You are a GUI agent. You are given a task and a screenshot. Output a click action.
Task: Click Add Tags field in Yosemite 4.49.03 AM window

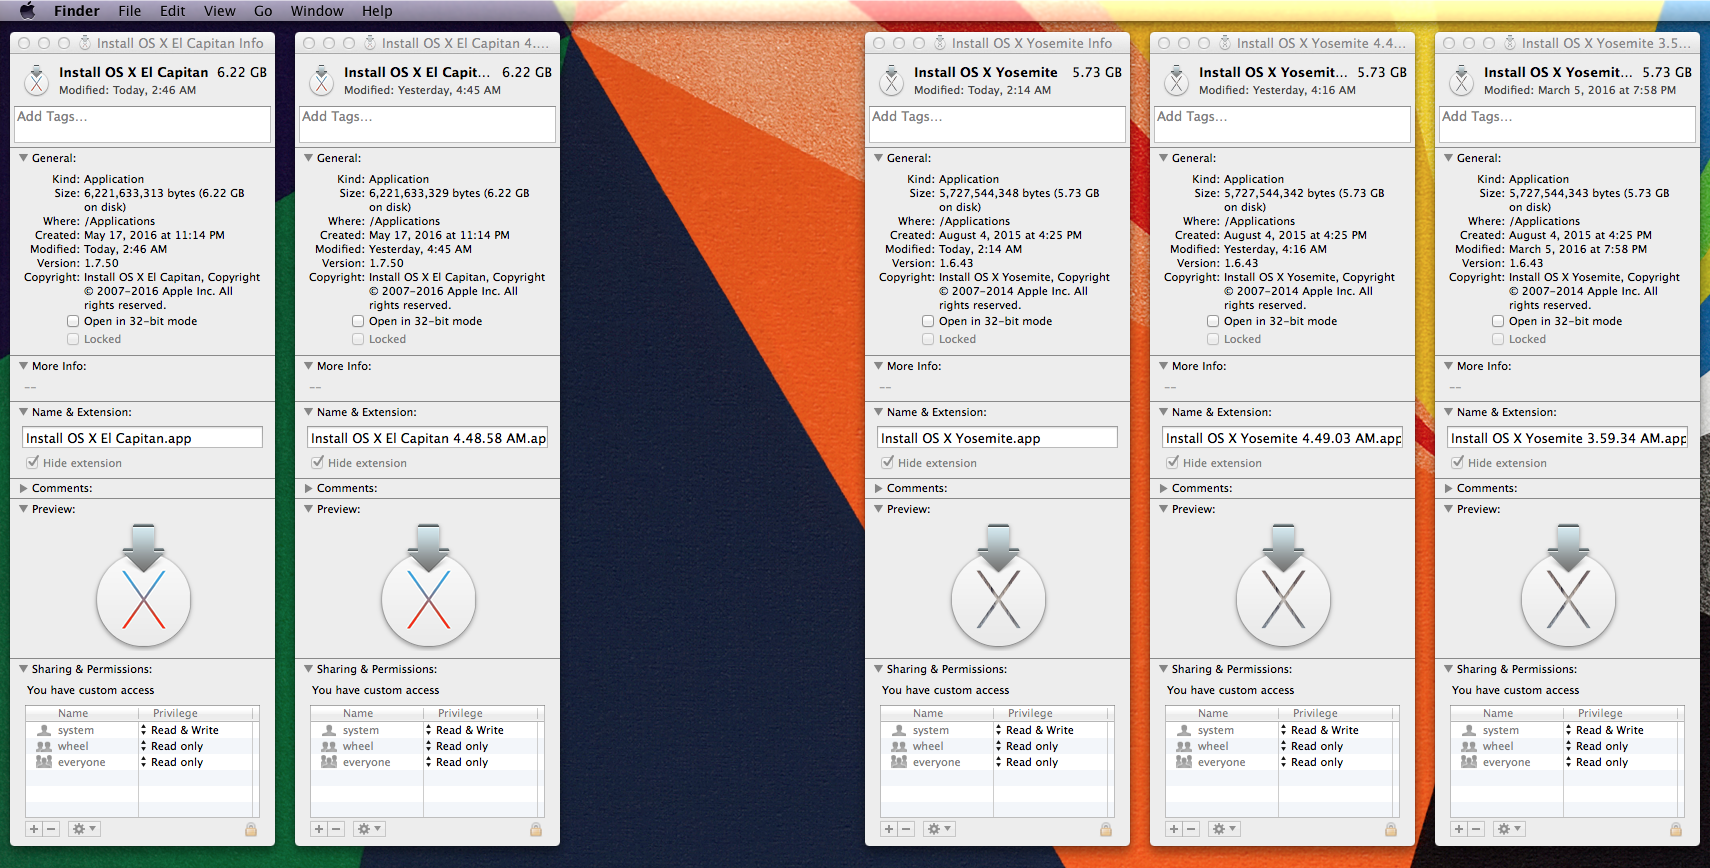tap(1282, 124)
